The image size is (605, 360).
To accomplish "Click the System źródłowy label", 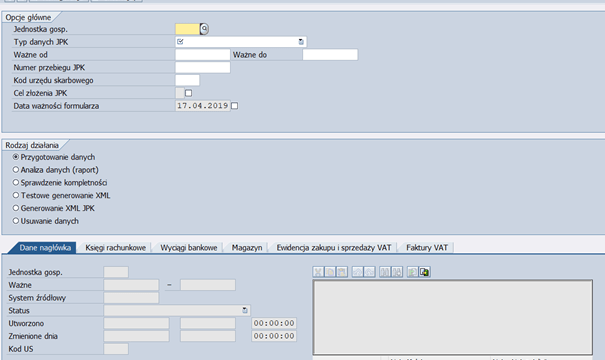I will (37, 298).
